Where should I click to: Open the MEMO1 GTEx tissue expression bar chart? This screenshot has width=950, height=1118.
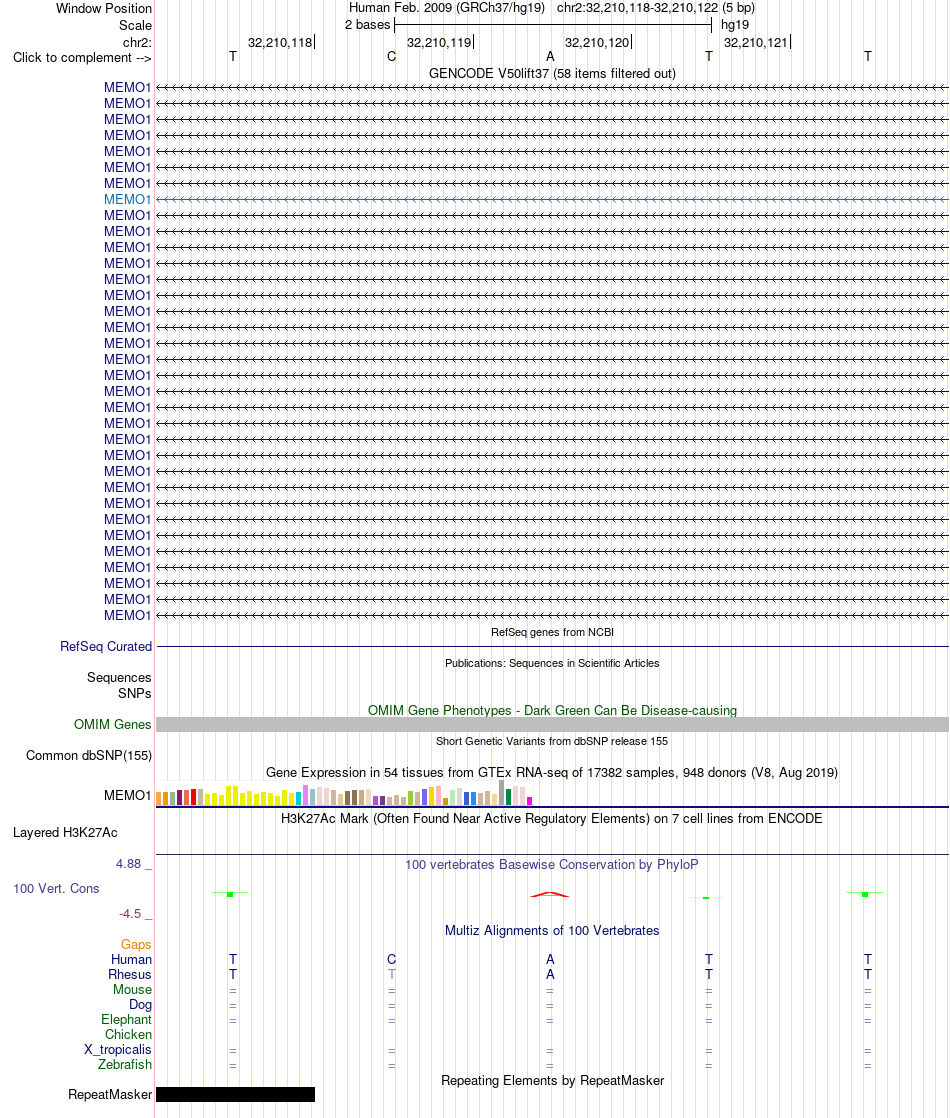click(x=344, y=794)
